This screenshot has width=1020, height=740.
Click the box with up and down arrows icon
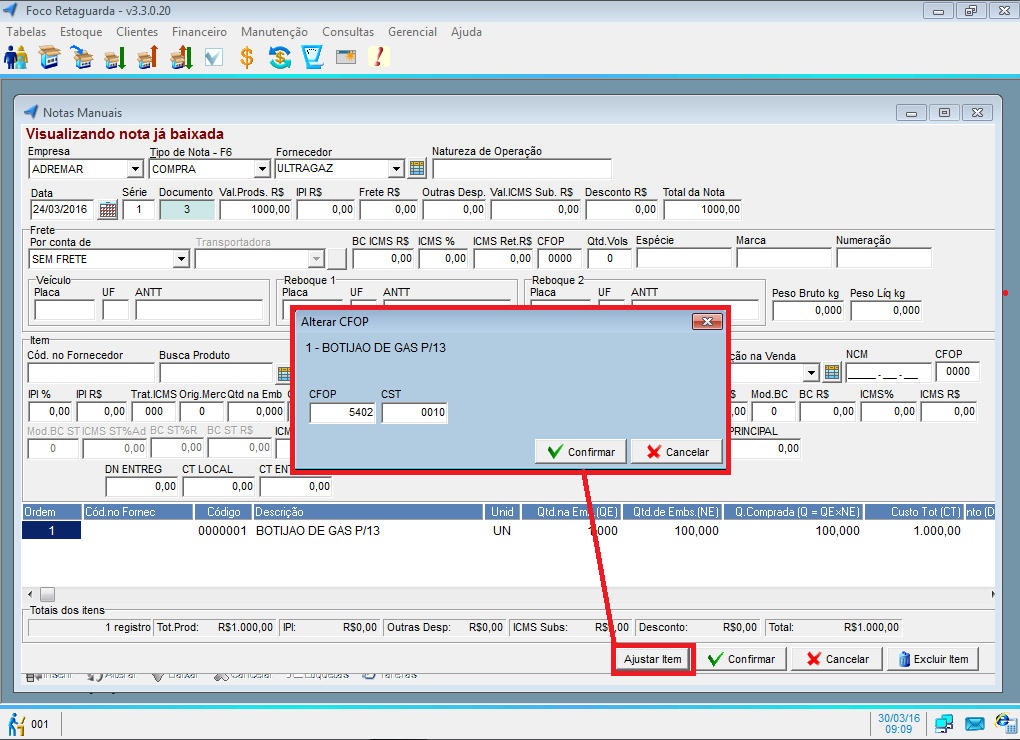[x=181, y=57]
